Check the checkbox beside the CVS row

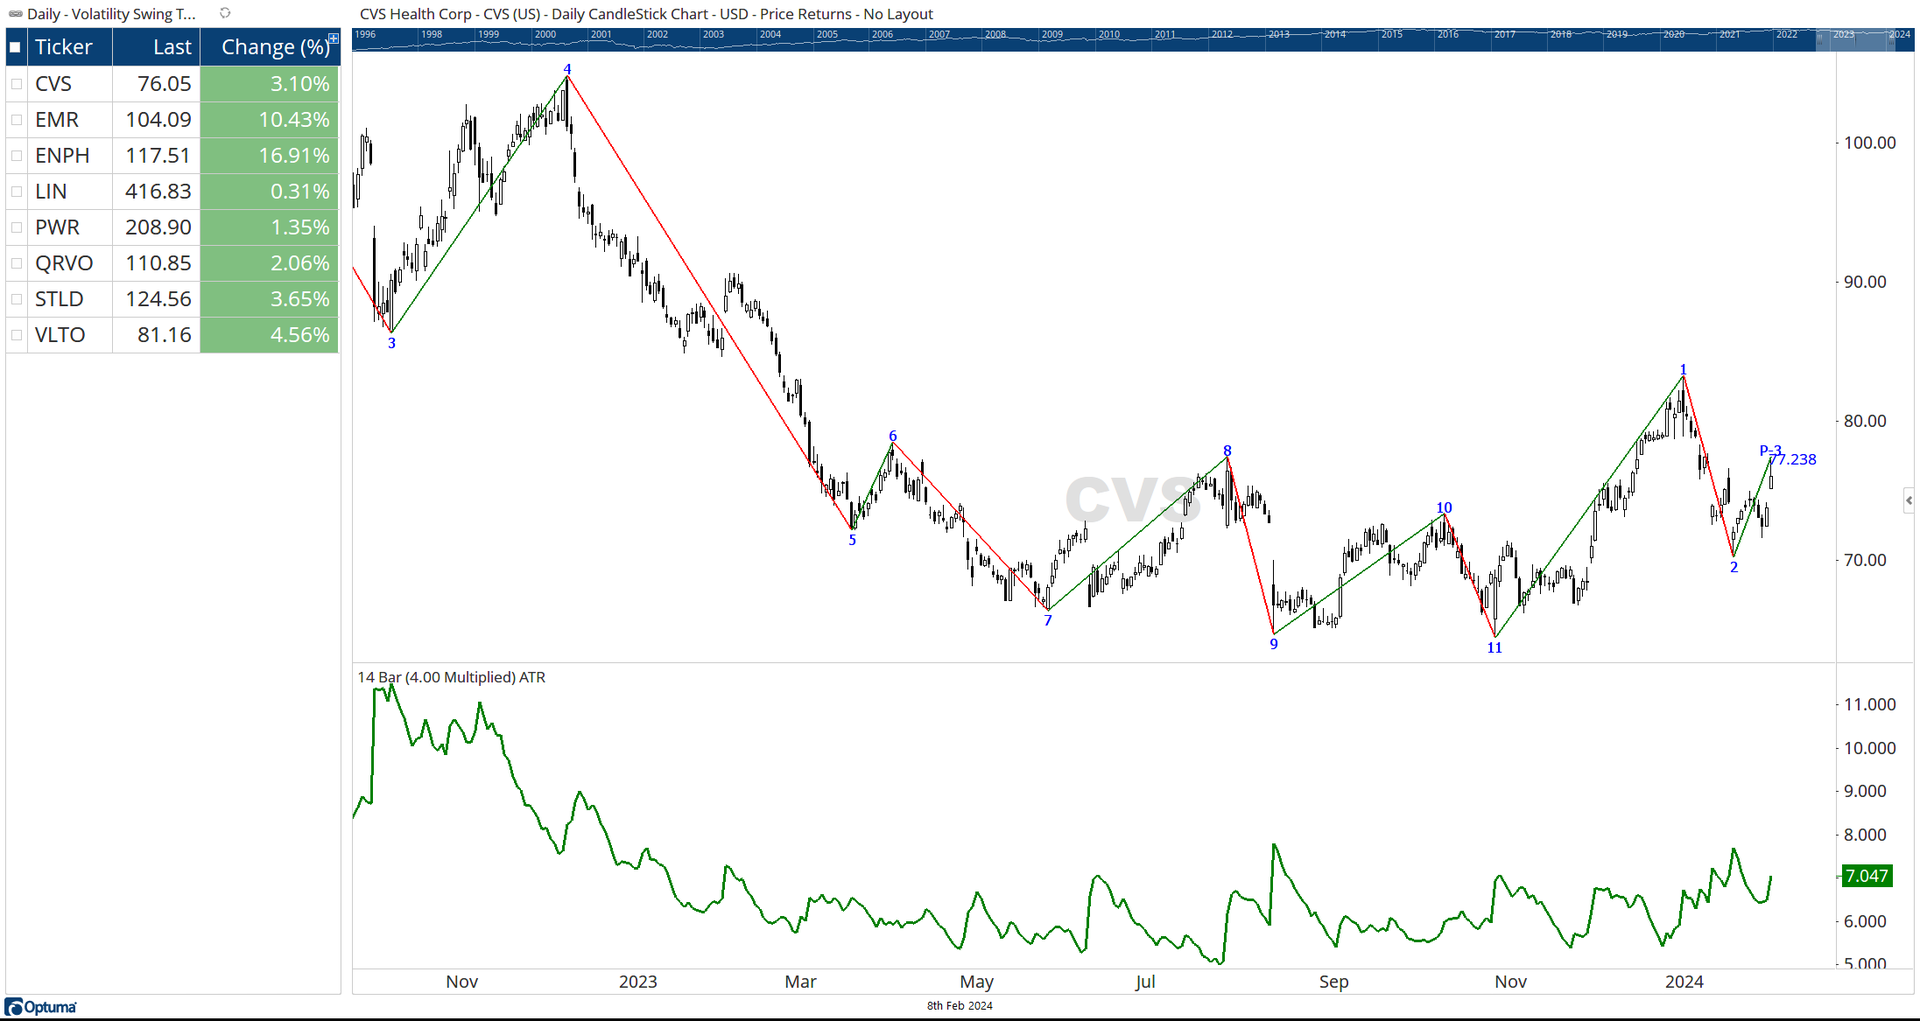(x=15, y=84)
